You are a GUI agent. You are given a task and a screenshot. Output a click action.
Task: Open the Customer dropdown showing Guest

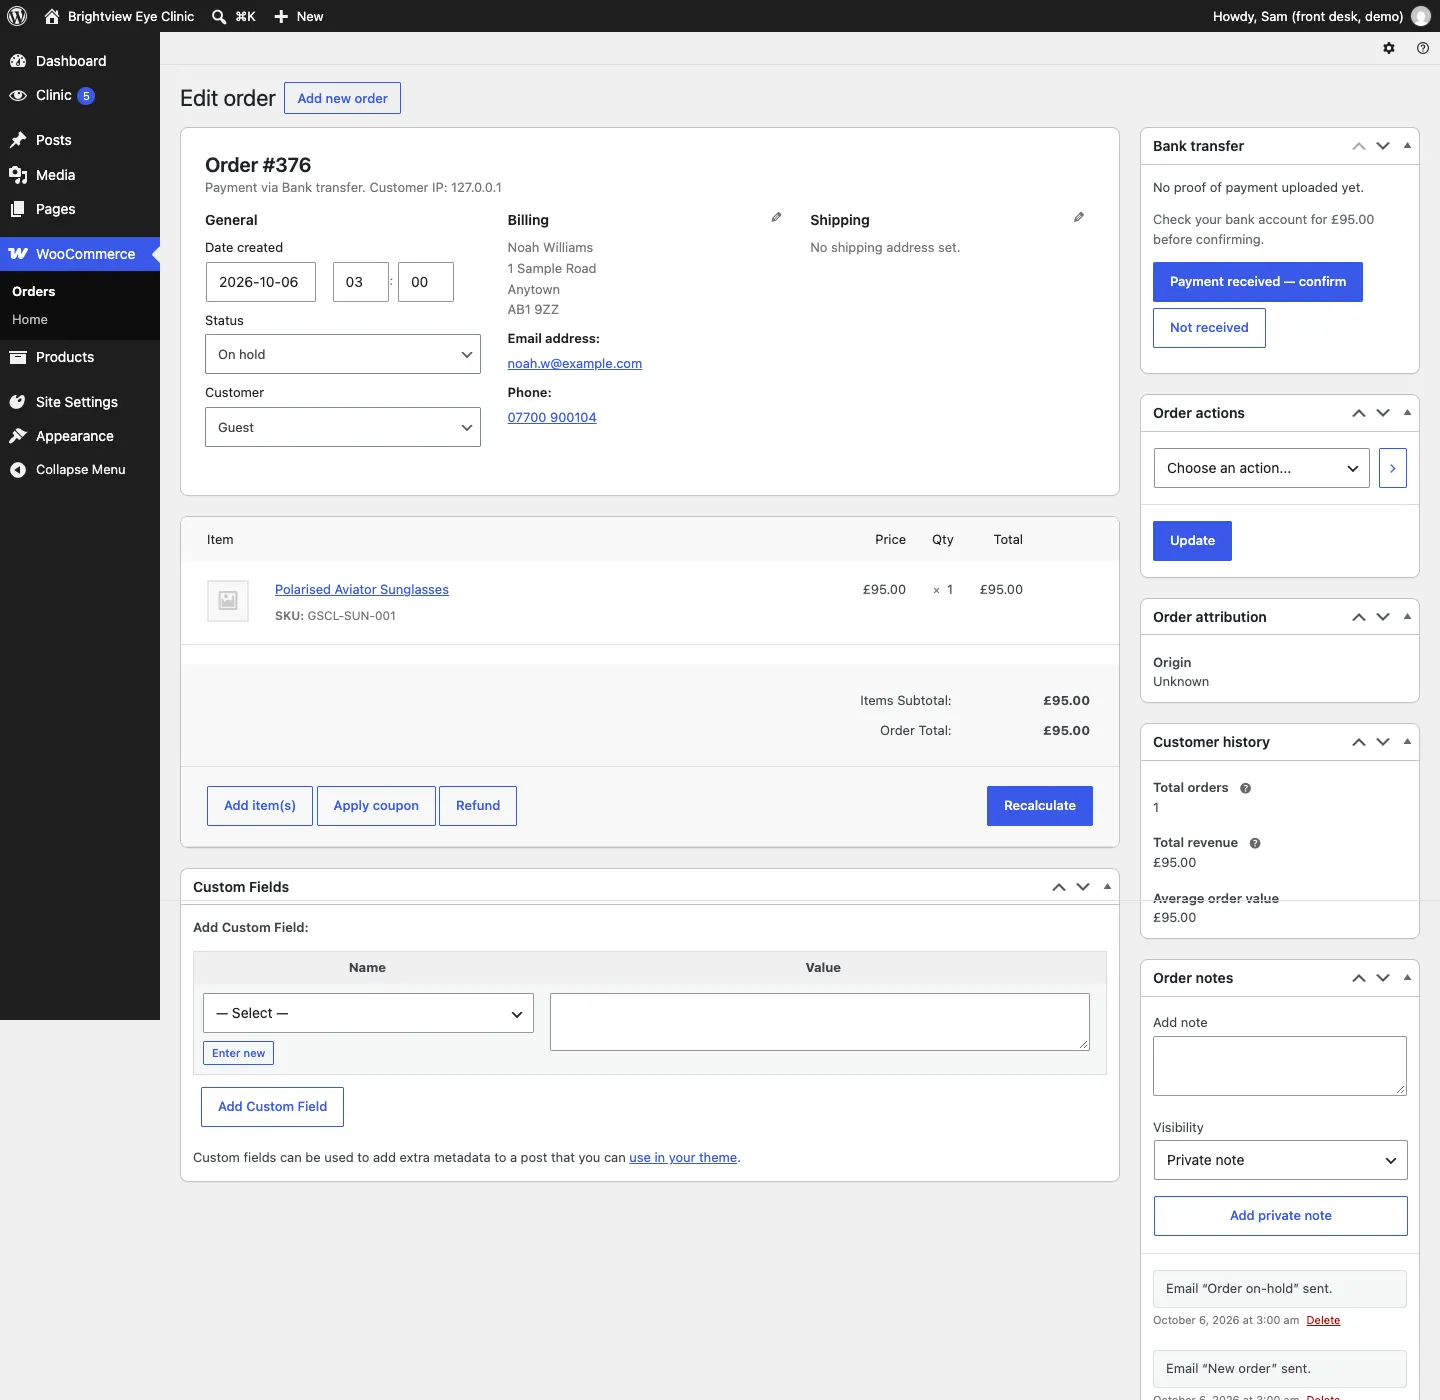click(343, 427)
